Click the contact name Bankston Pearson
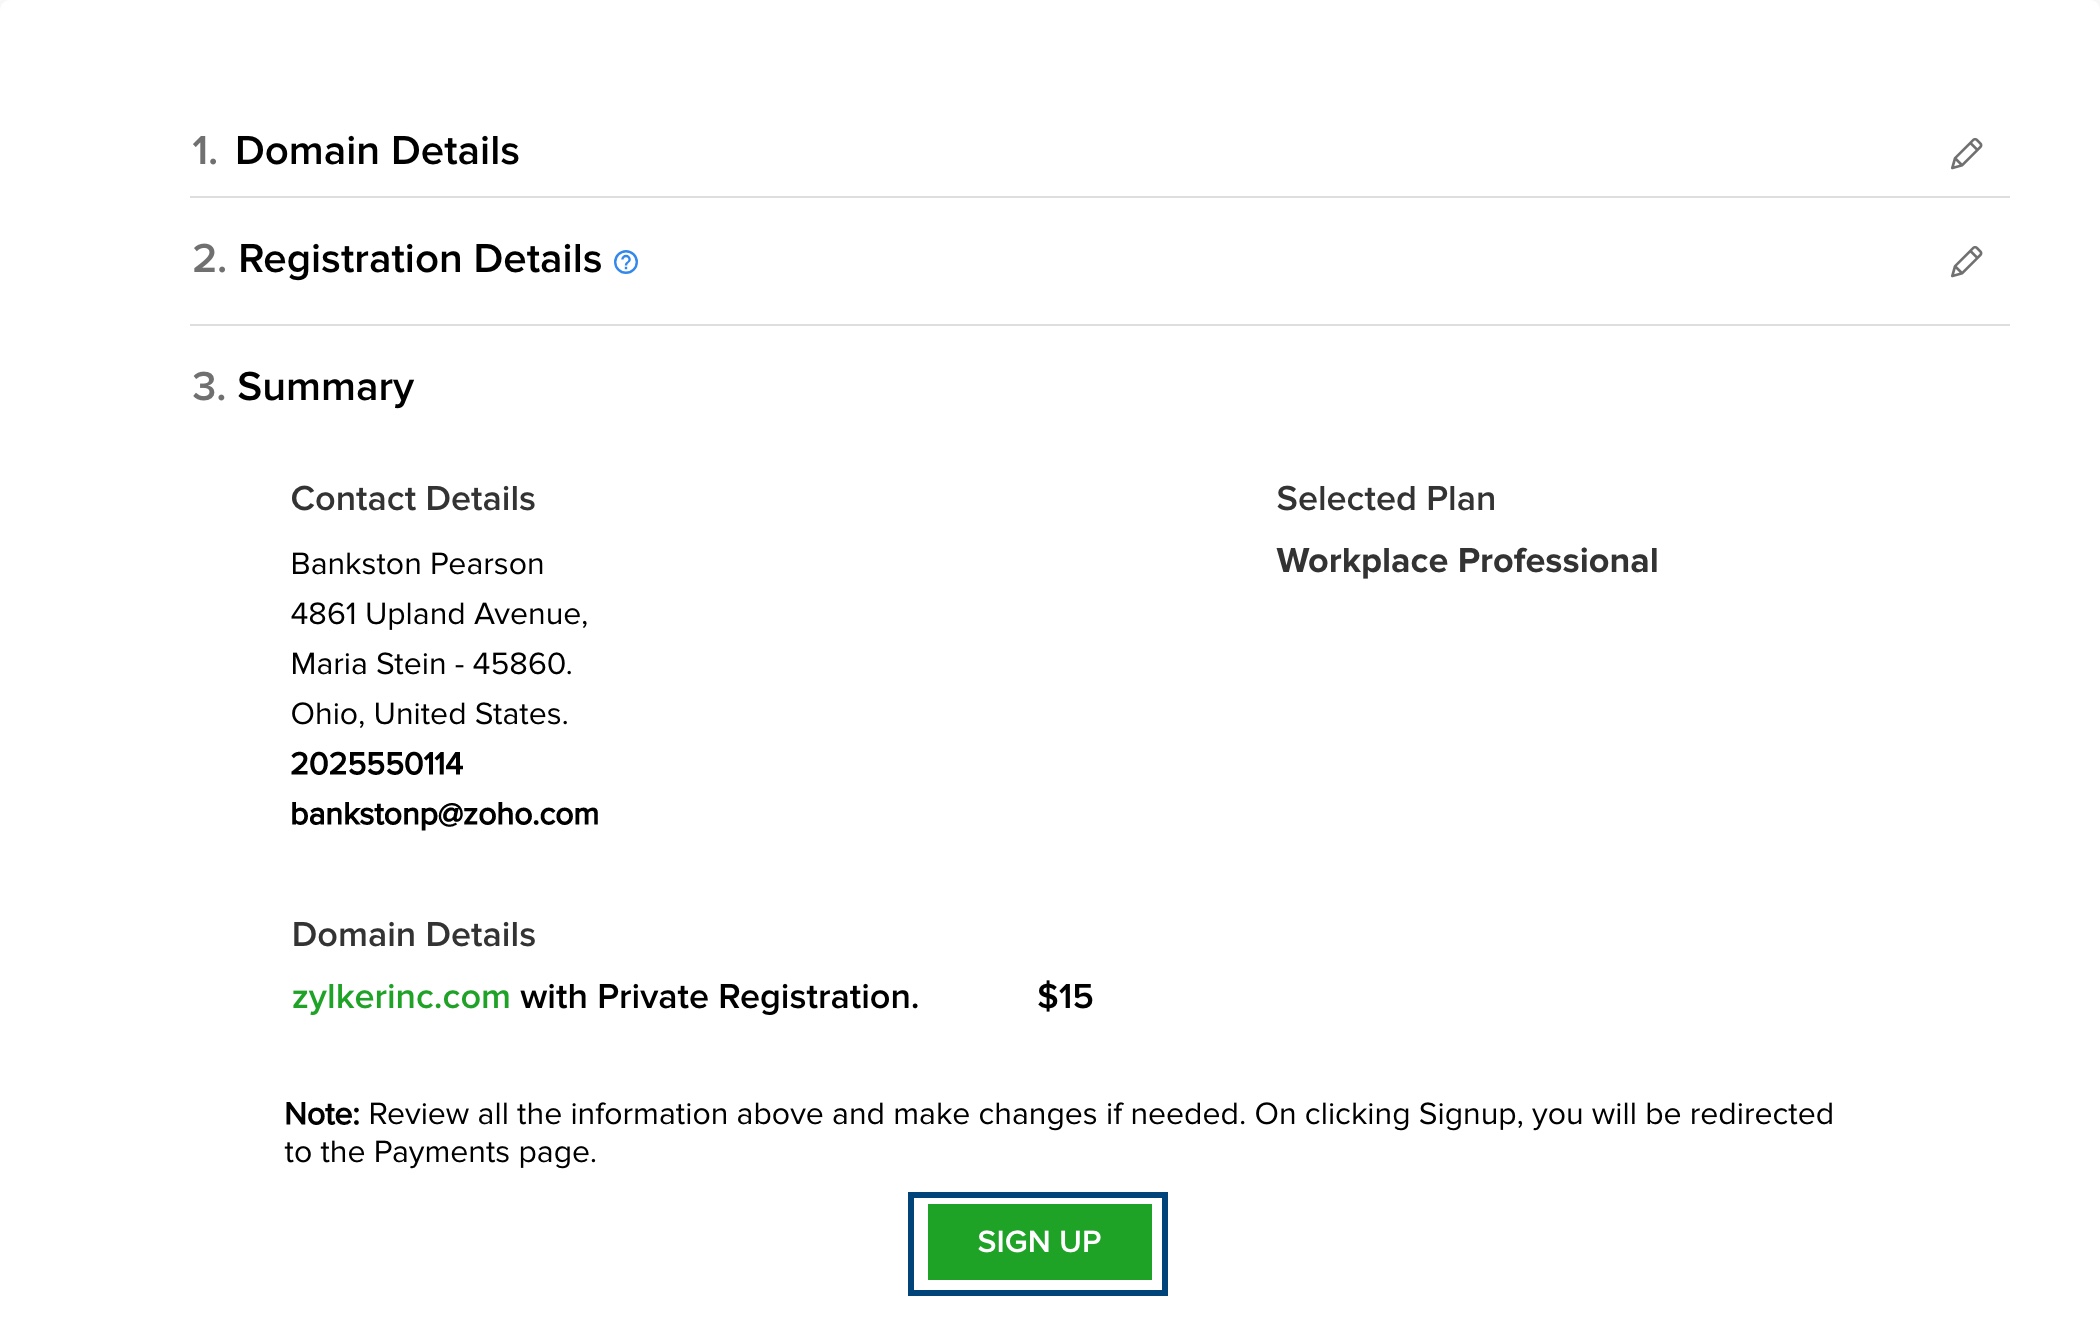2100x1322 pixels. click(x=417, y=564)
